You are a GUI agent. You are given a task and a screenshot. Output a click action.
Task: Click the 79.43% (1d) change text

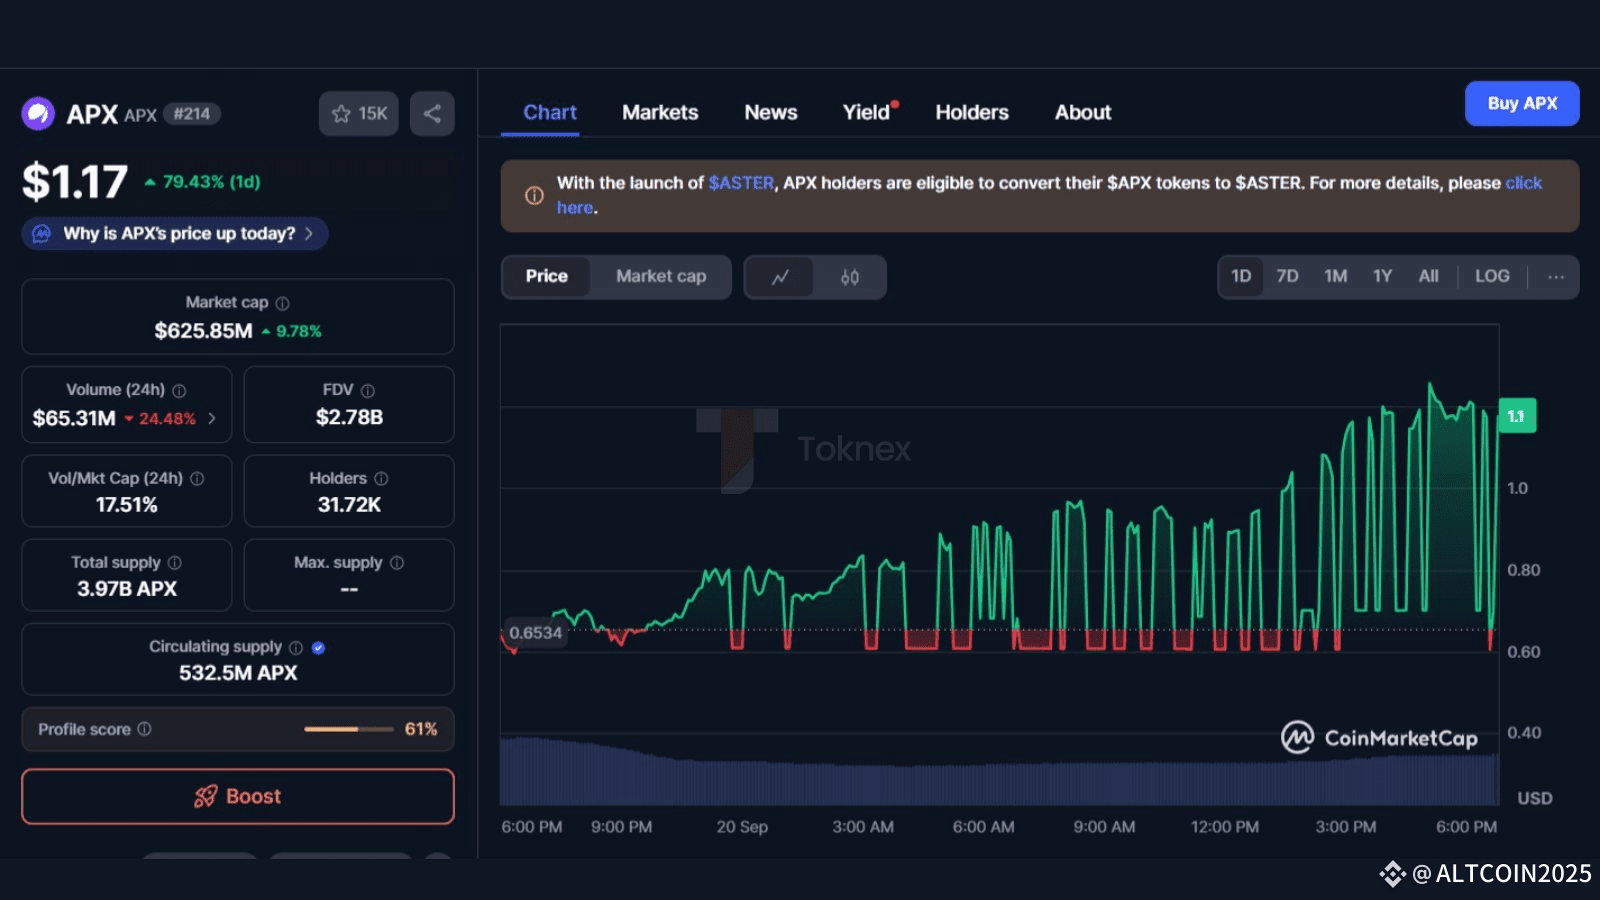(211, 182)
